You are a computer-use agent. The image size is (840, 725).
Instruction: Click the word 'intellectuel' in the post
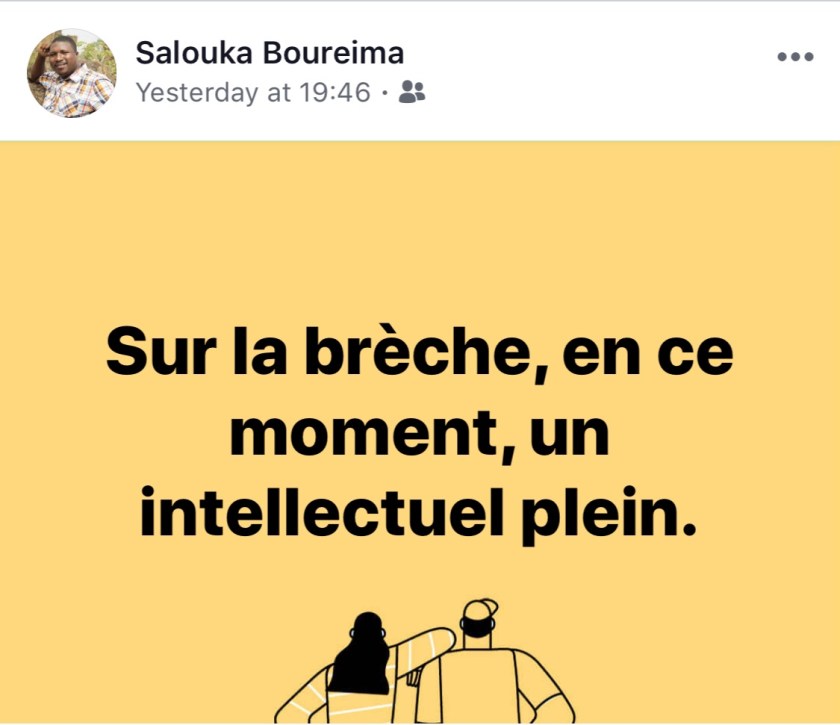(x=322, y=512)
